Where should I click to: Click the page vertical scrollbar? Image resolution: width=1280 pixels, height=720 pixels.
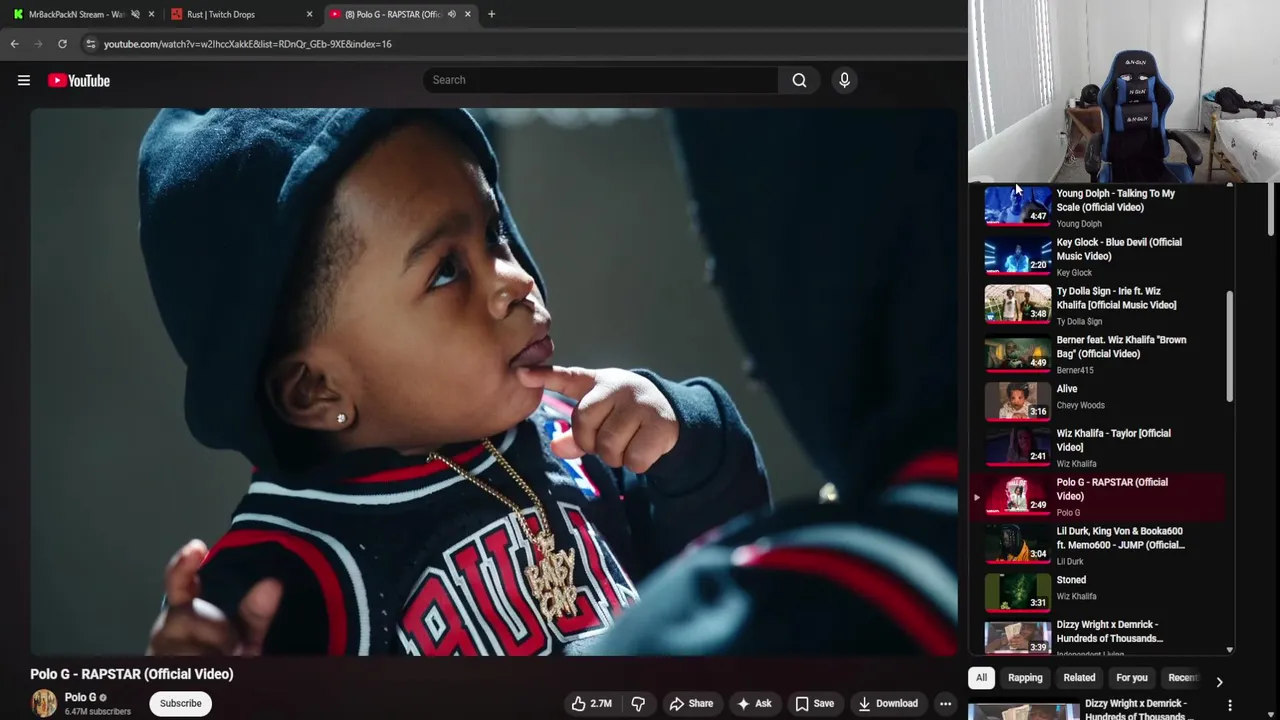coord(1272,209)
